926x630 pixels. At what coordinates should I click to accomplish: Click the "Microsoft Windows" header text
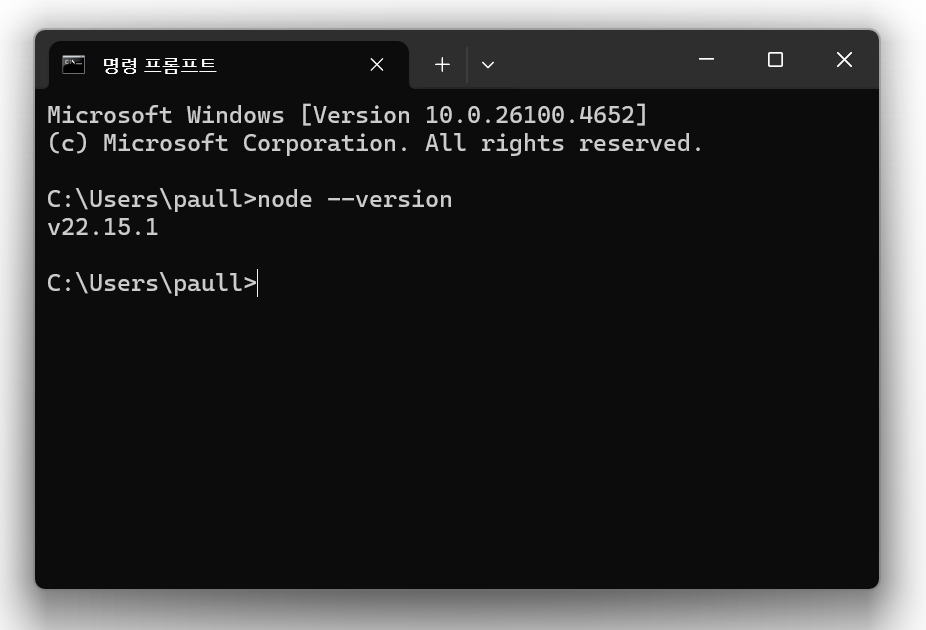165,116
